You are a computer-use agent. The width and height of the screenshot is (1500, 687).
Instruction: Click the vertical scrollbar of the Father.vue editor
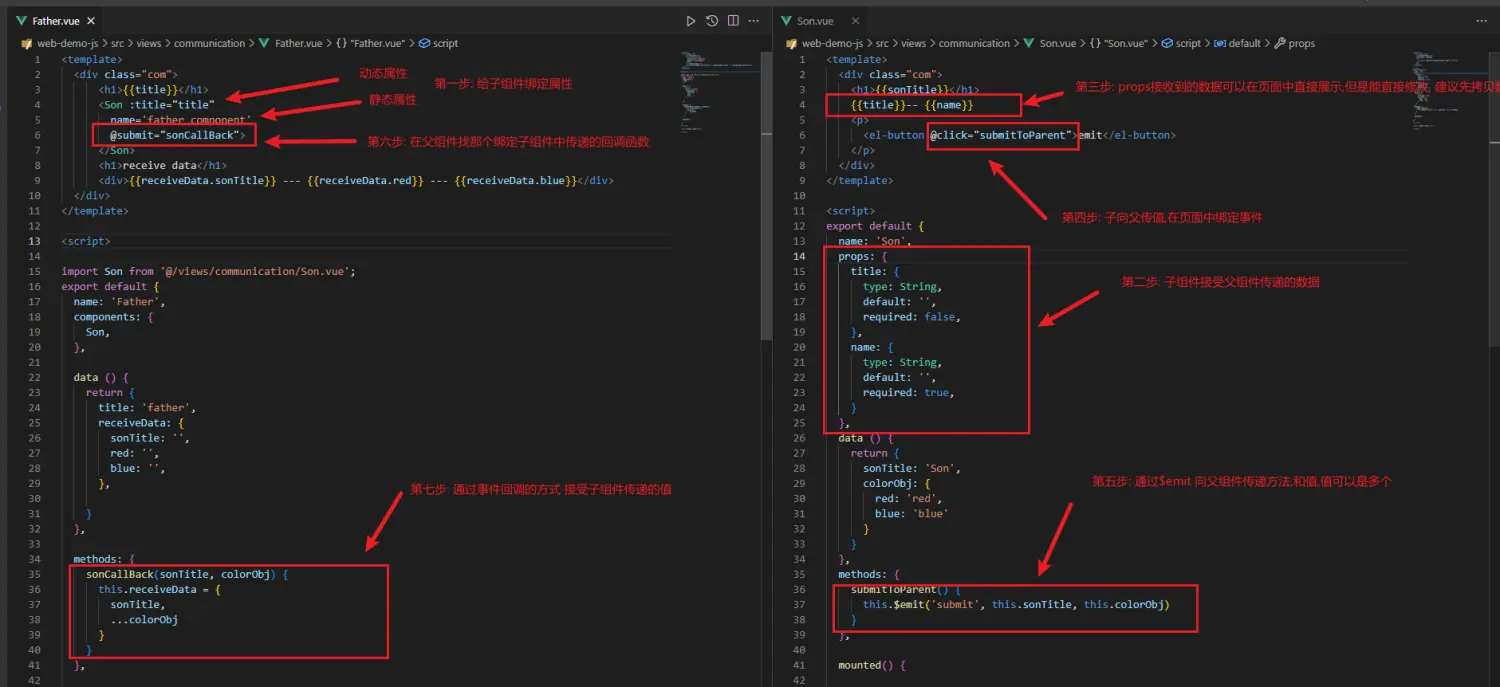point(766,200)
